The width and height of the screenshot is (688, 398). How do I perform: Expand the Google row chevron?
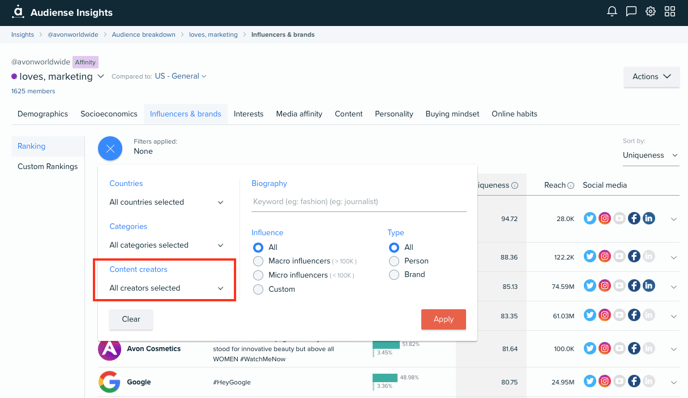pyautogui.click(x=674, y=383)
